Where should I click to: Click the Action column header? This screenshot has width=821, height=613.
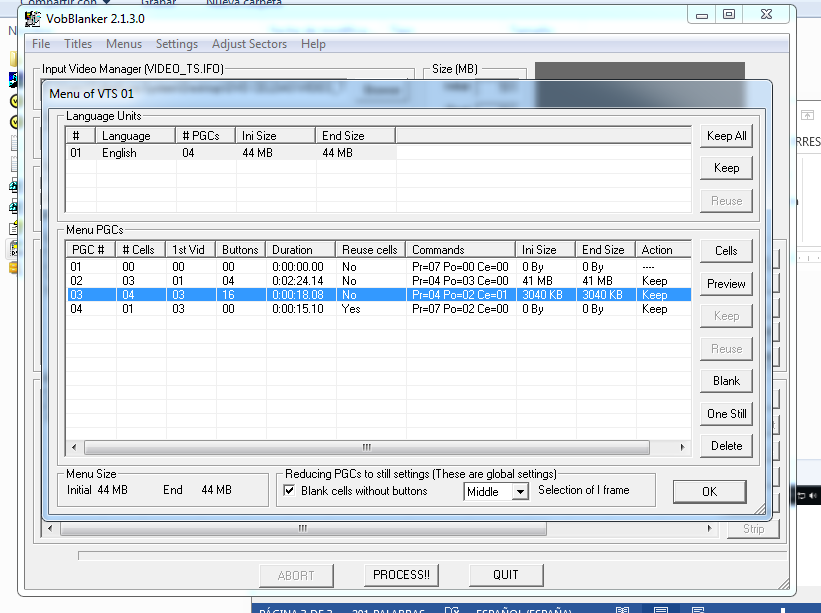coord(663,250)
